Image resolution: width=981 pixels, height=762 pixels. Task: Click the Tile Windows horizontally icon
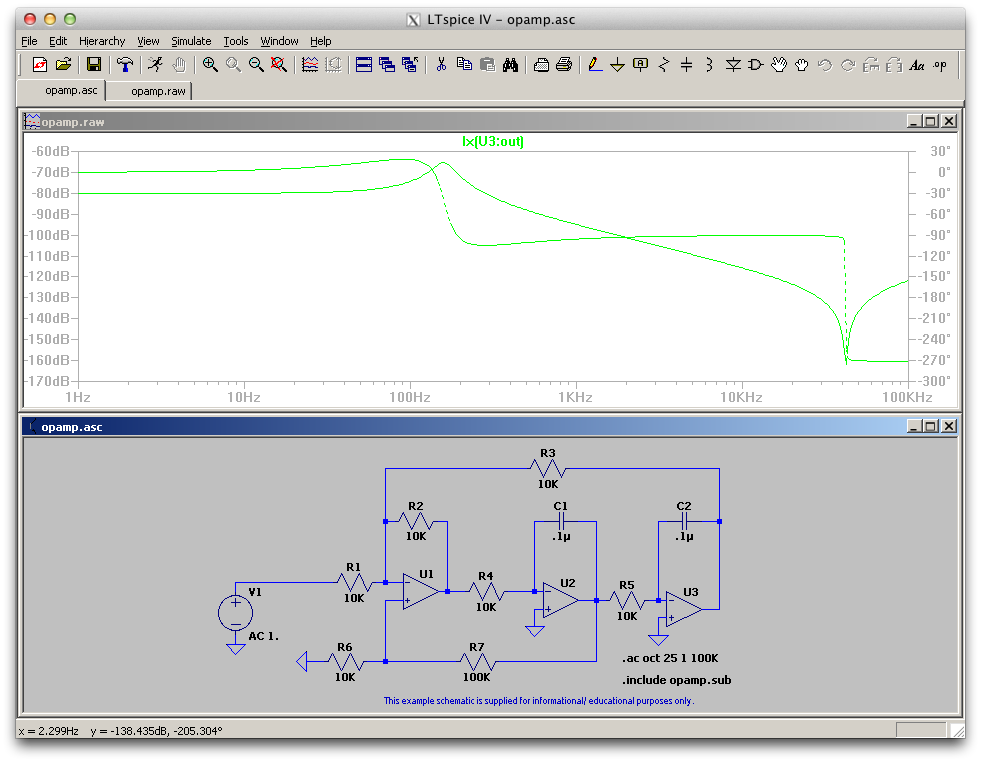point(363,64)
